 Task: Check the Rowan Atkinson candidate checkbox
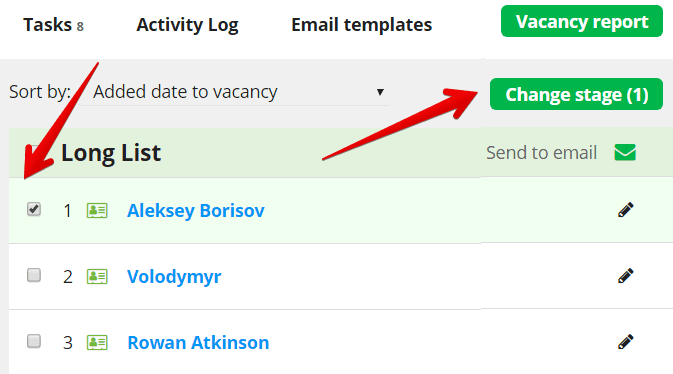34,341
